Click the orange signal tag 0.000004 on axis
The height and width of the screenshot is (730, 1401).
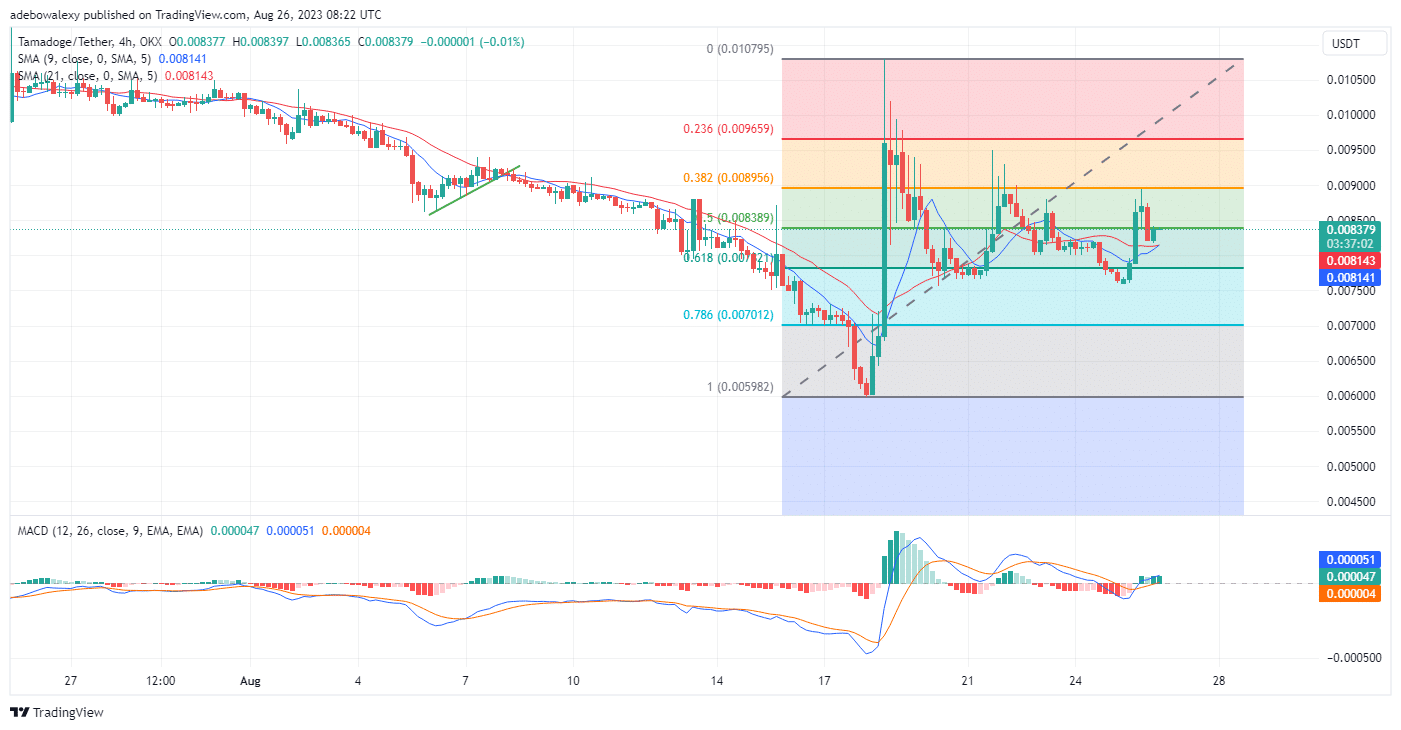coord(1351,593)
